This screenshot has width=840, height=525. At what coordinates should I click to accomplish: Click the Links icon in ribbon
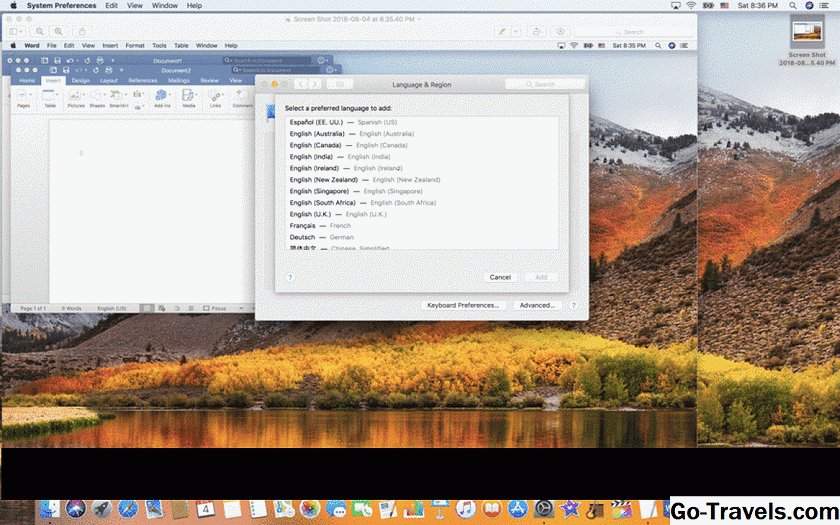215,96
